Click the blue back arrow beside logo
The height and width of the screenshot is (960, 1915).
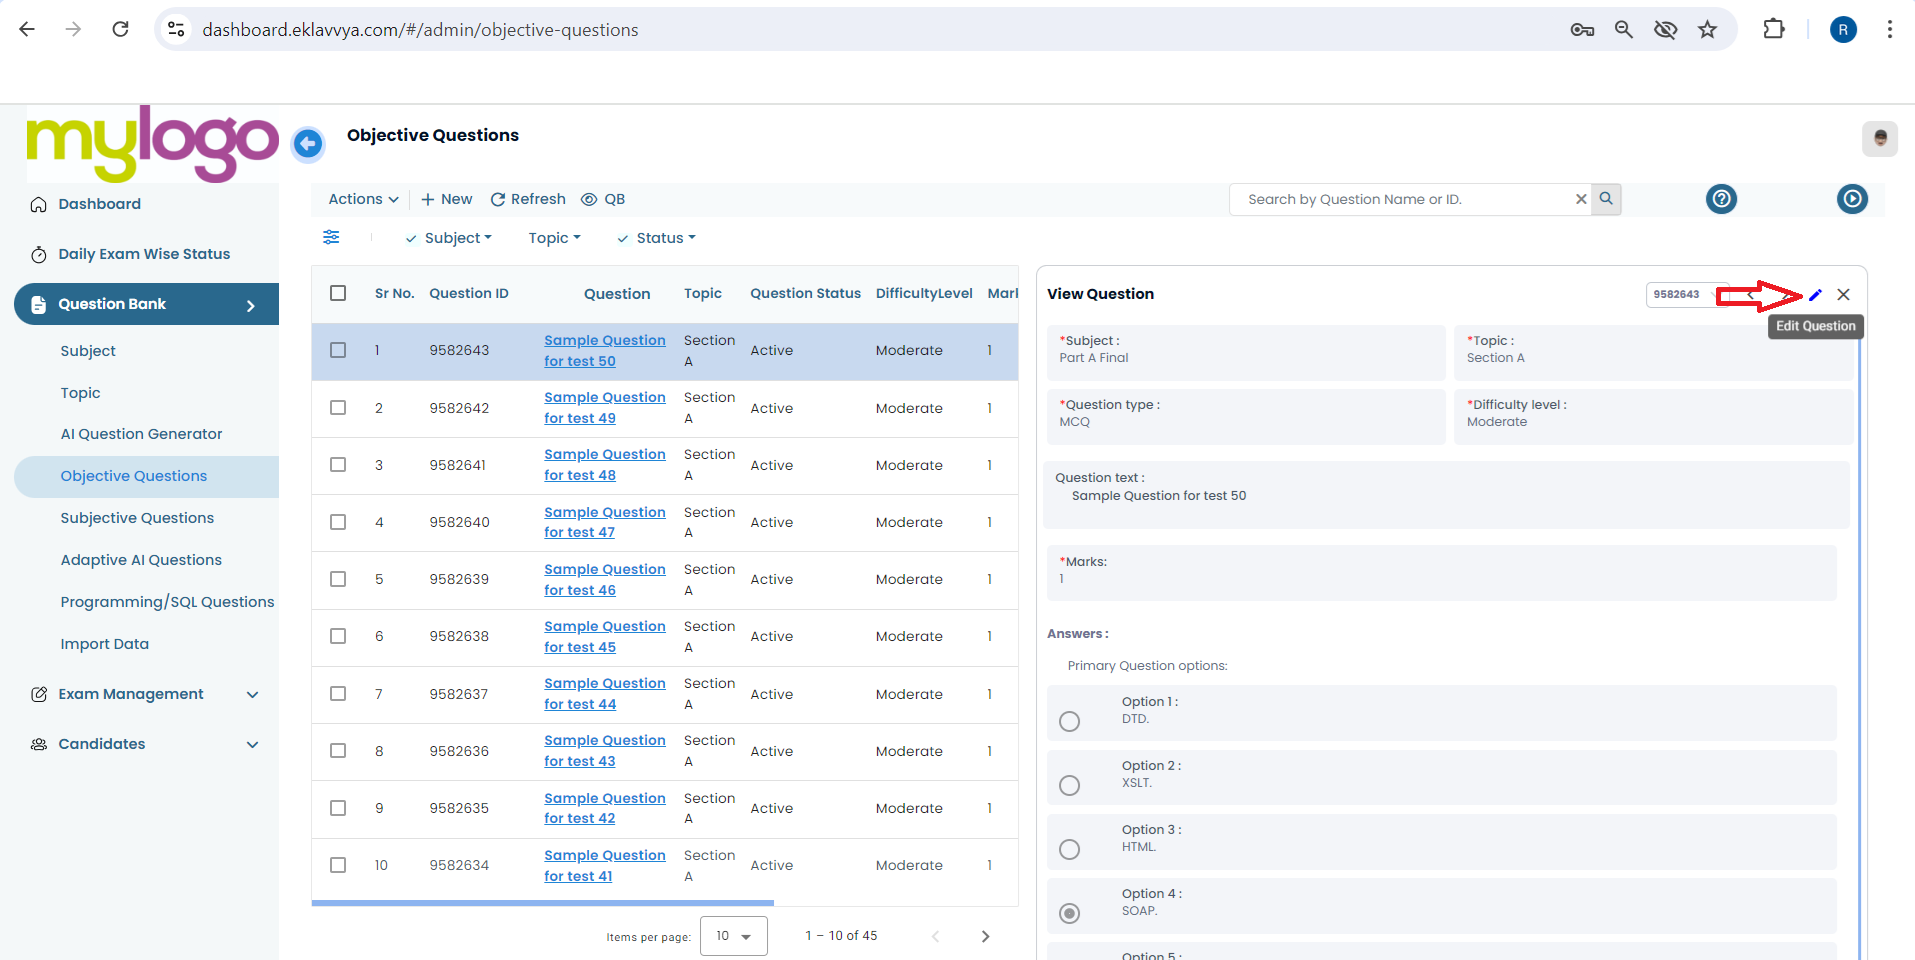coord(308,144)
